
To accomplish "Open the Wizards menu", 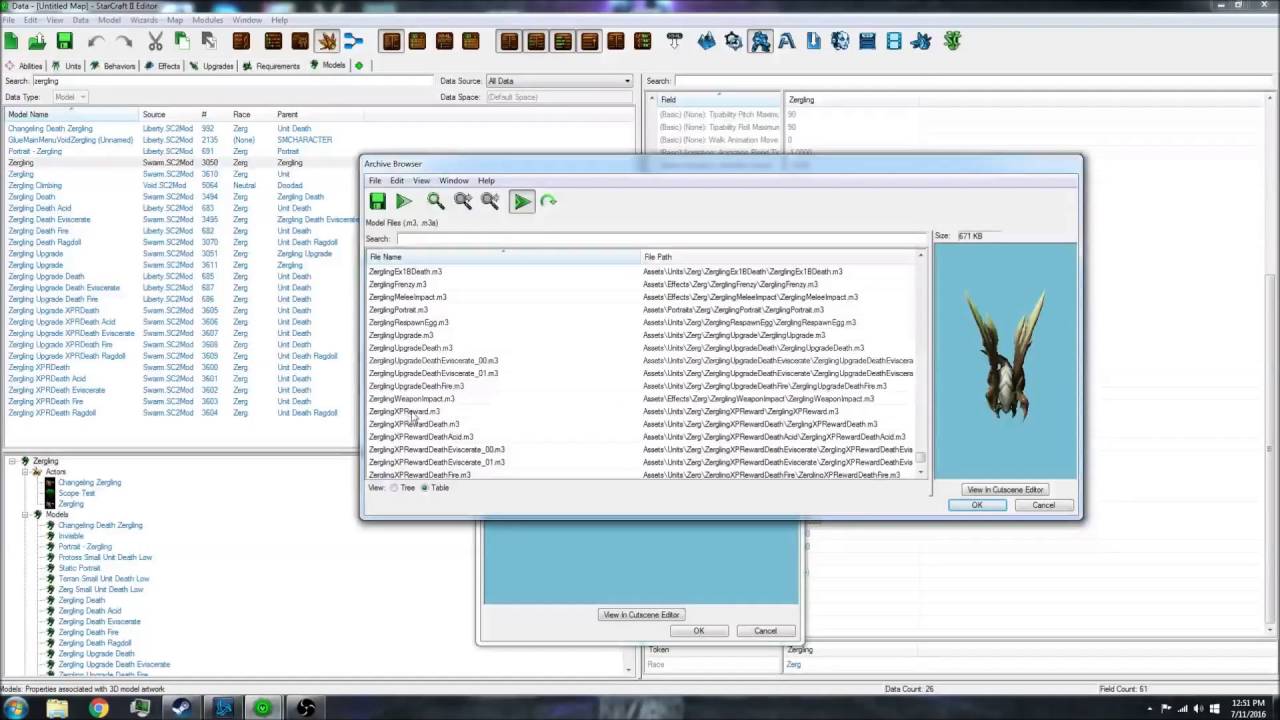I will point(144,20).
